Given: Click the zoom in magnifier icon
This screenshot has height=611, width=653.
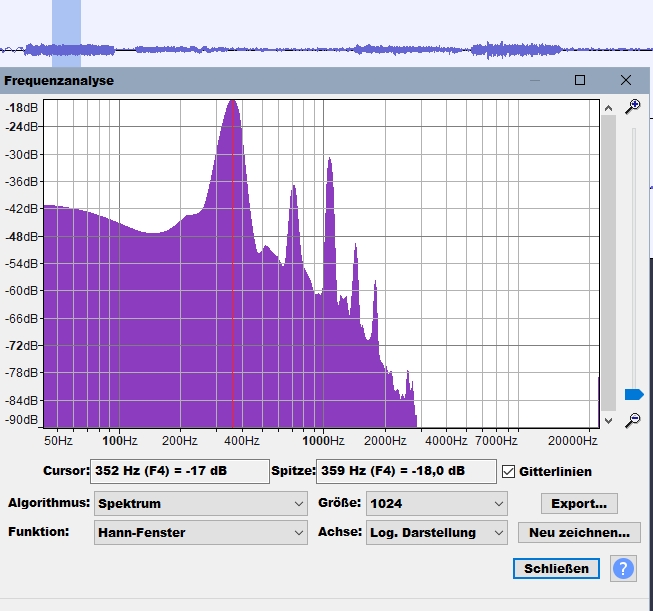Looking at the screenshot, I should (632, 107).
